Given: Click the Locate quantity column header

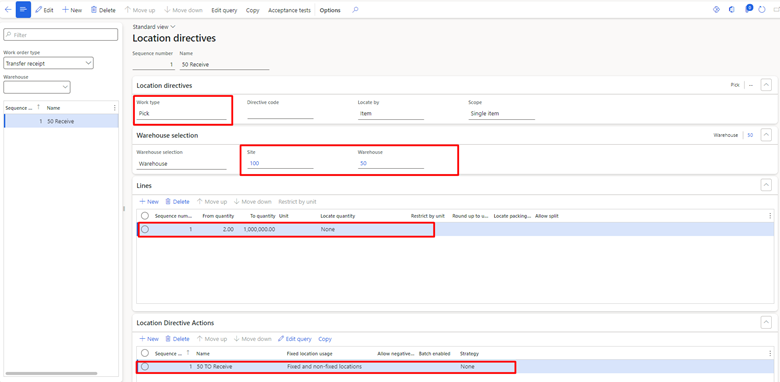Looking at the screenshot, I should tap(338, 216).
